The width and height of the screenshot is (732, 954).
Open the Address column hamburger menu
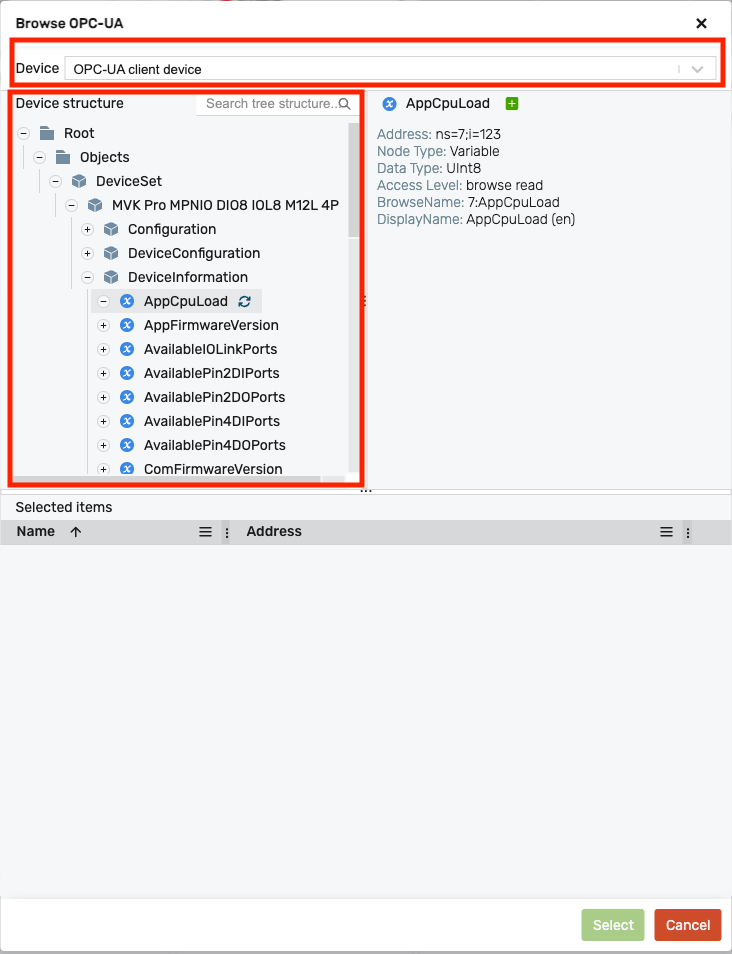pyautogui.click(x=666, y=532)
